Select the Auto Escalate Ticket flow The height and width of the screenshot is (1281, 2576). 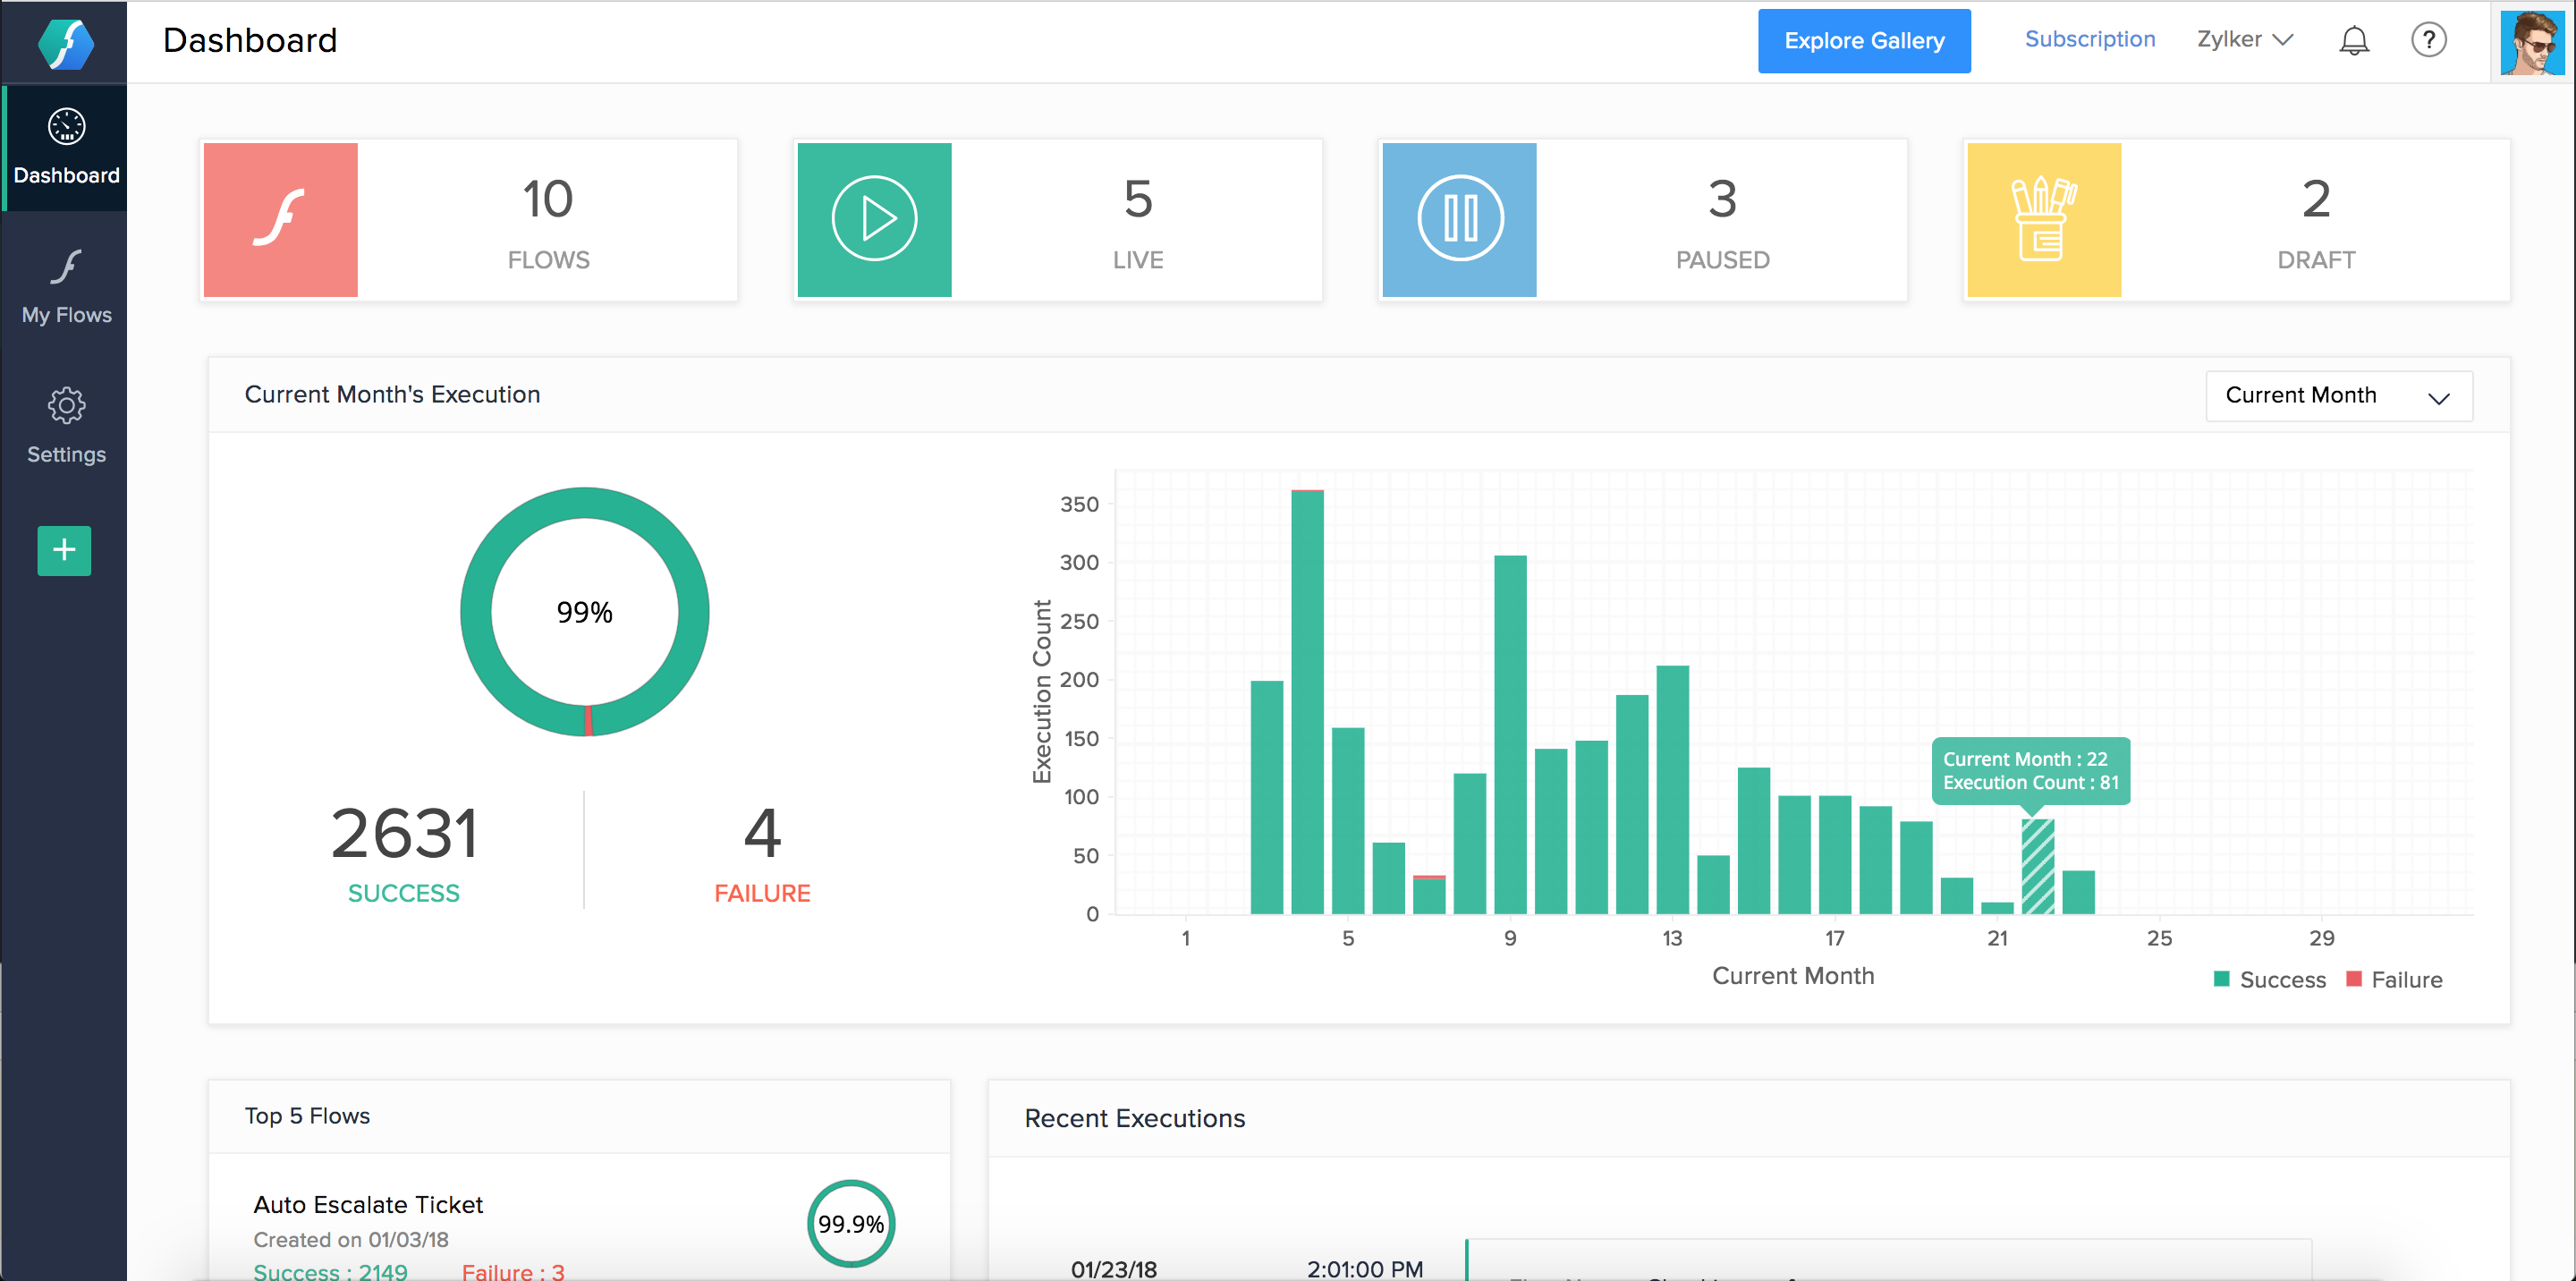(x=369, y=1204)
